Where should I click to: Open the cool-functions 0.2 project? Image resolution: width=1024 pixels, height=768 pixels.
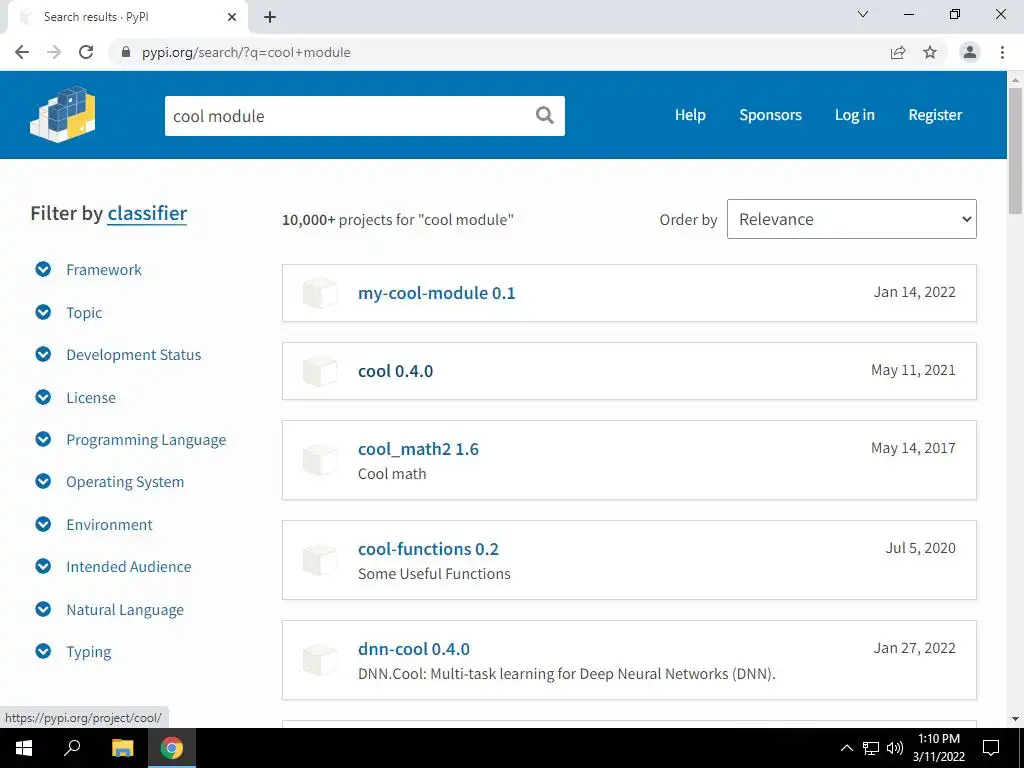(x=428, y=549)
